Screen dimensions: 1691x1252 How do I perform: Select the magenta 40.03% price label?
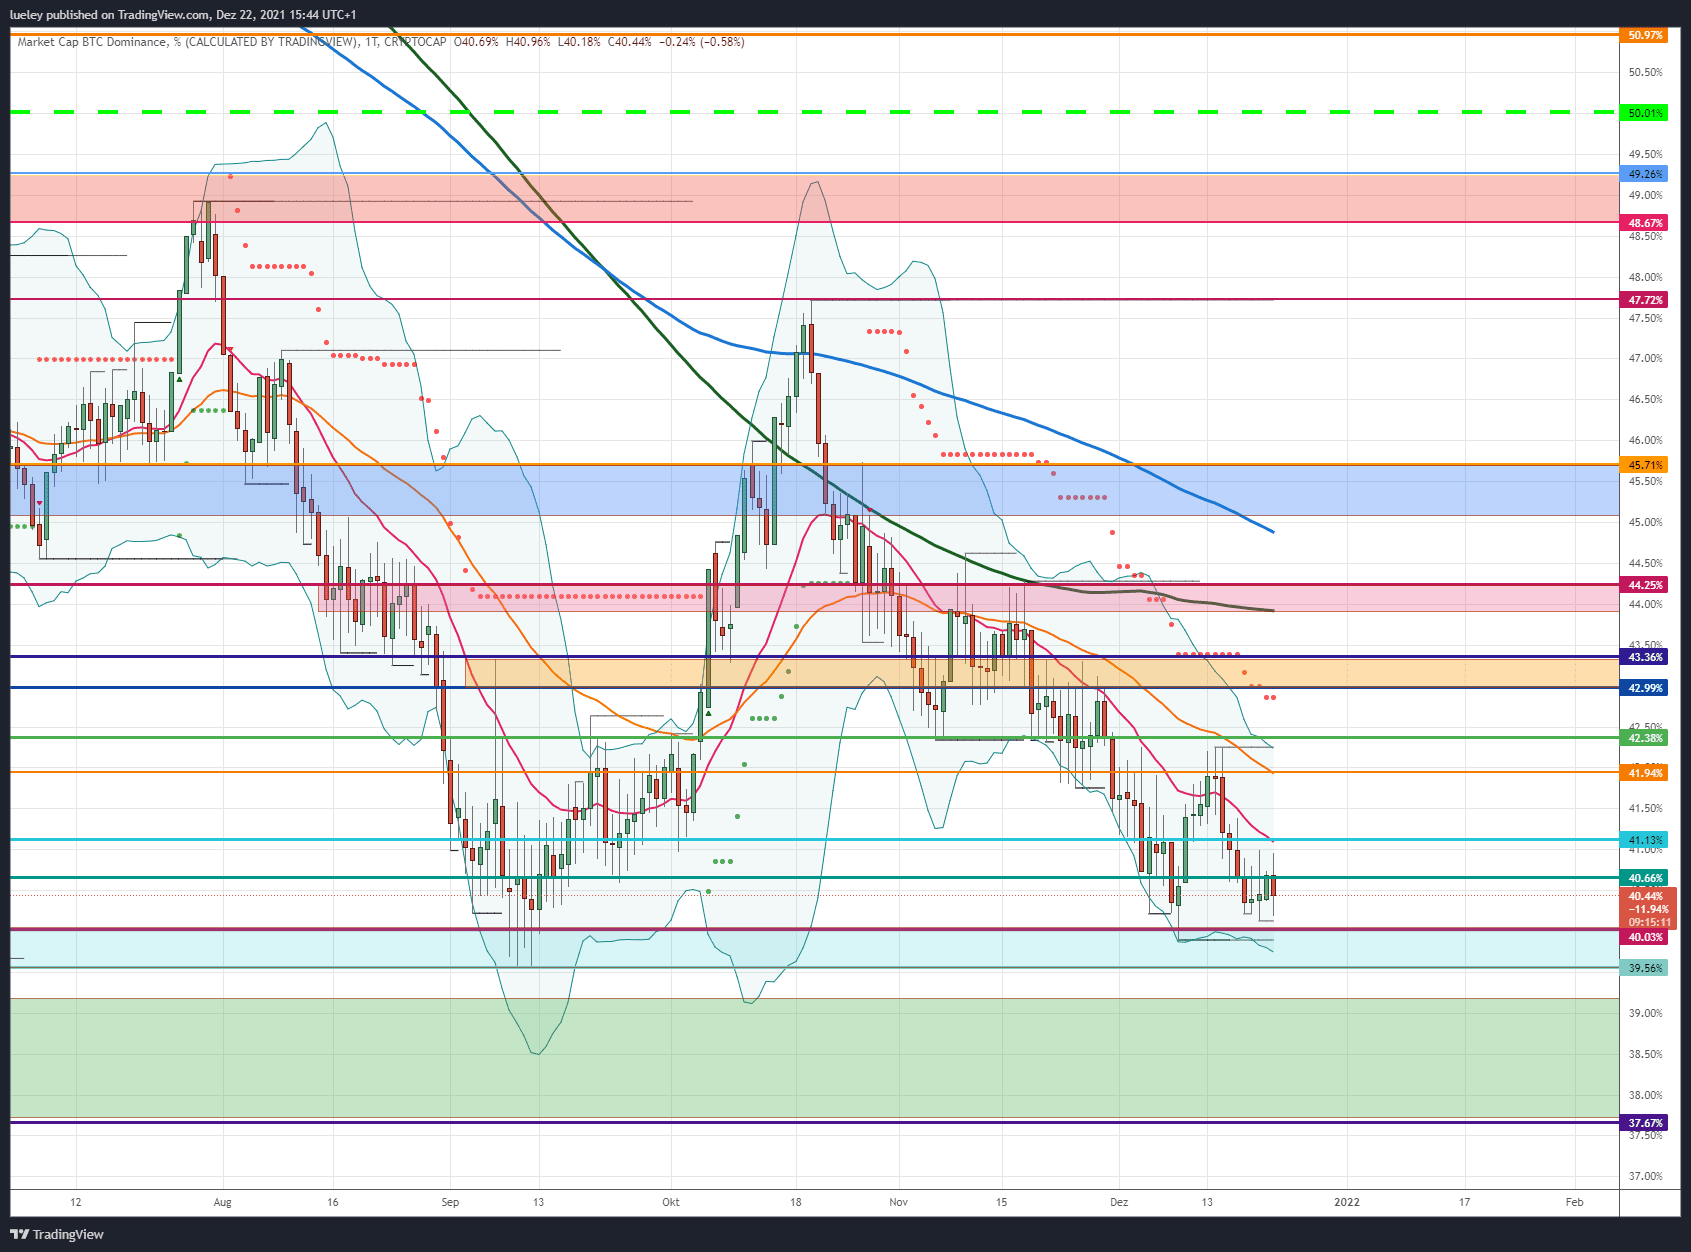[1645, 937]
